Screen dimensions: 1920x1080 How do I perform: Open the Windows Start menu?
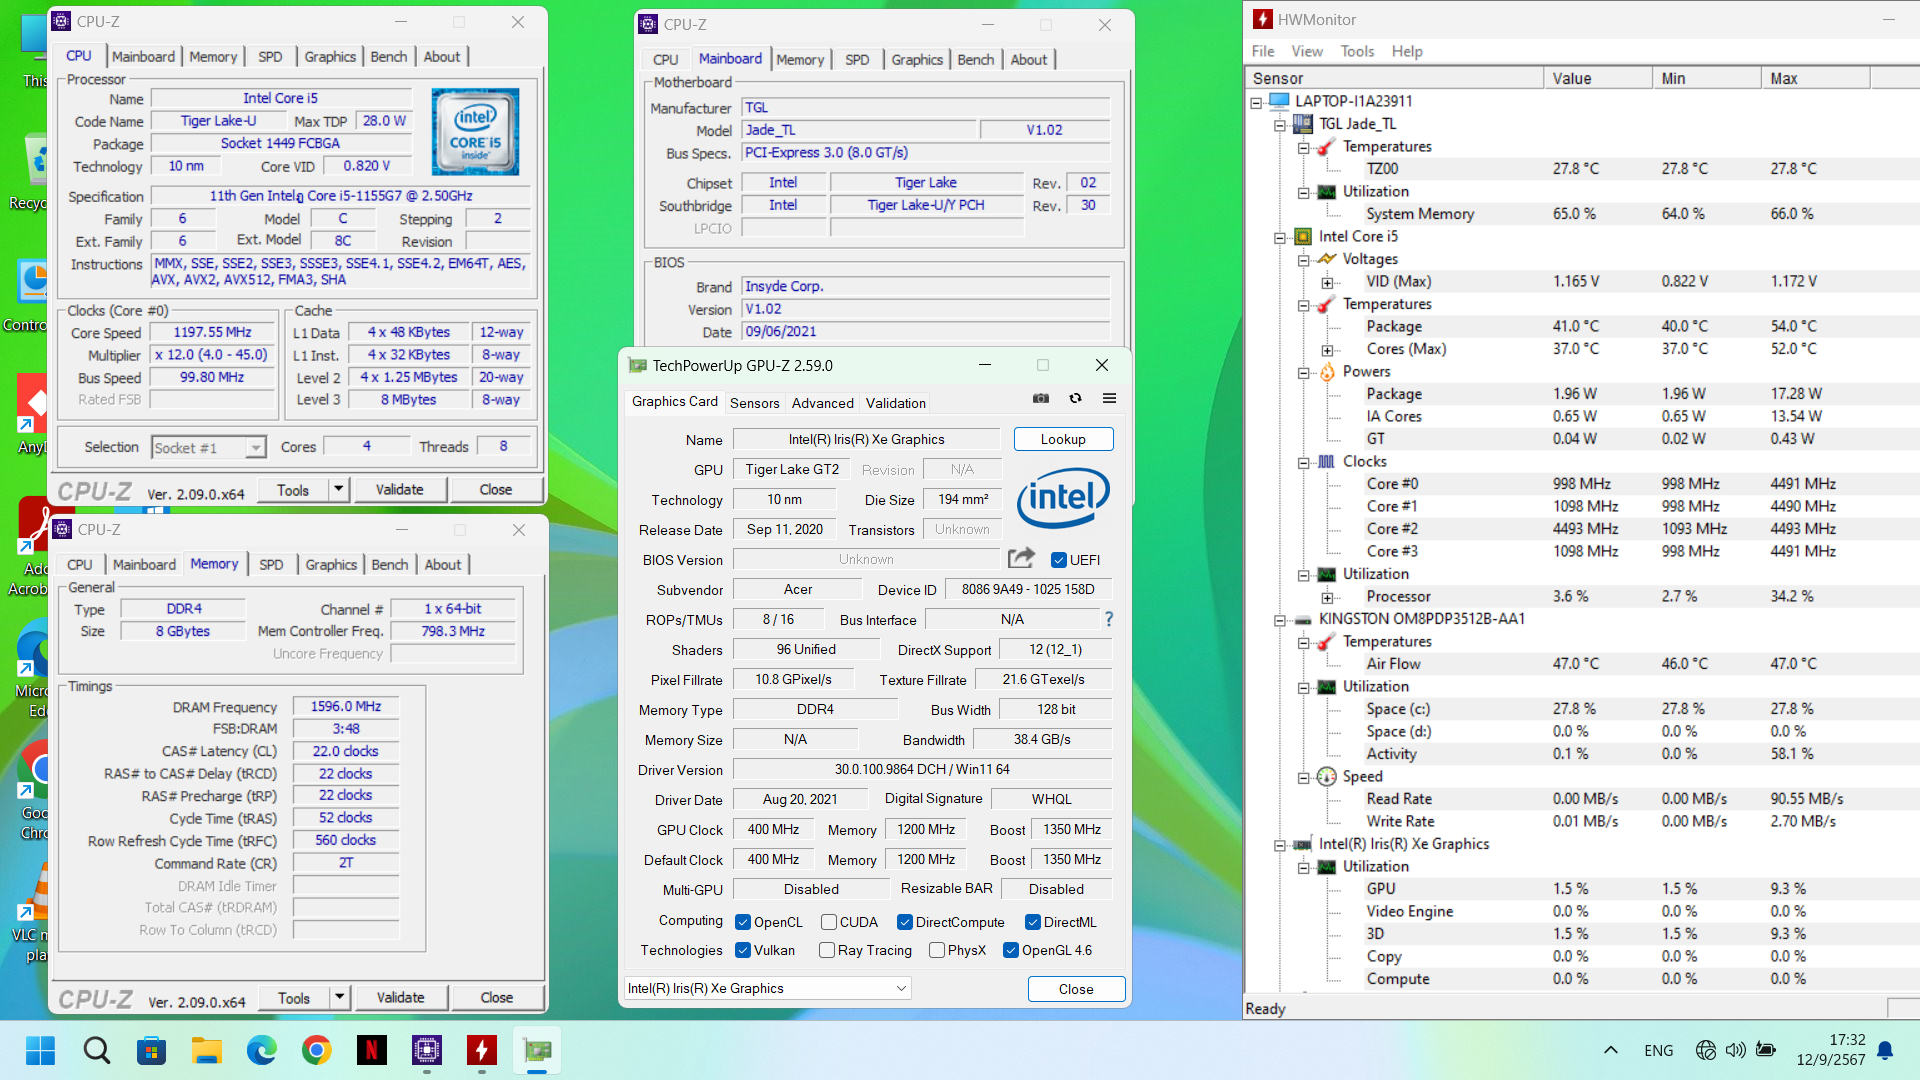(41, 1050)
